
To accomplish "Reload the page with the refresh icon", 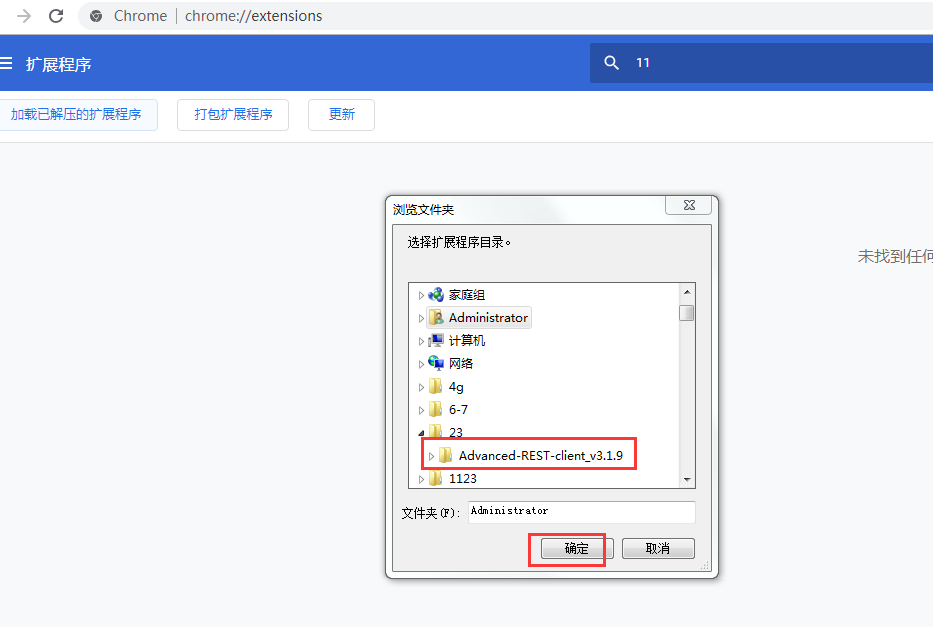I will click(56, 16).
